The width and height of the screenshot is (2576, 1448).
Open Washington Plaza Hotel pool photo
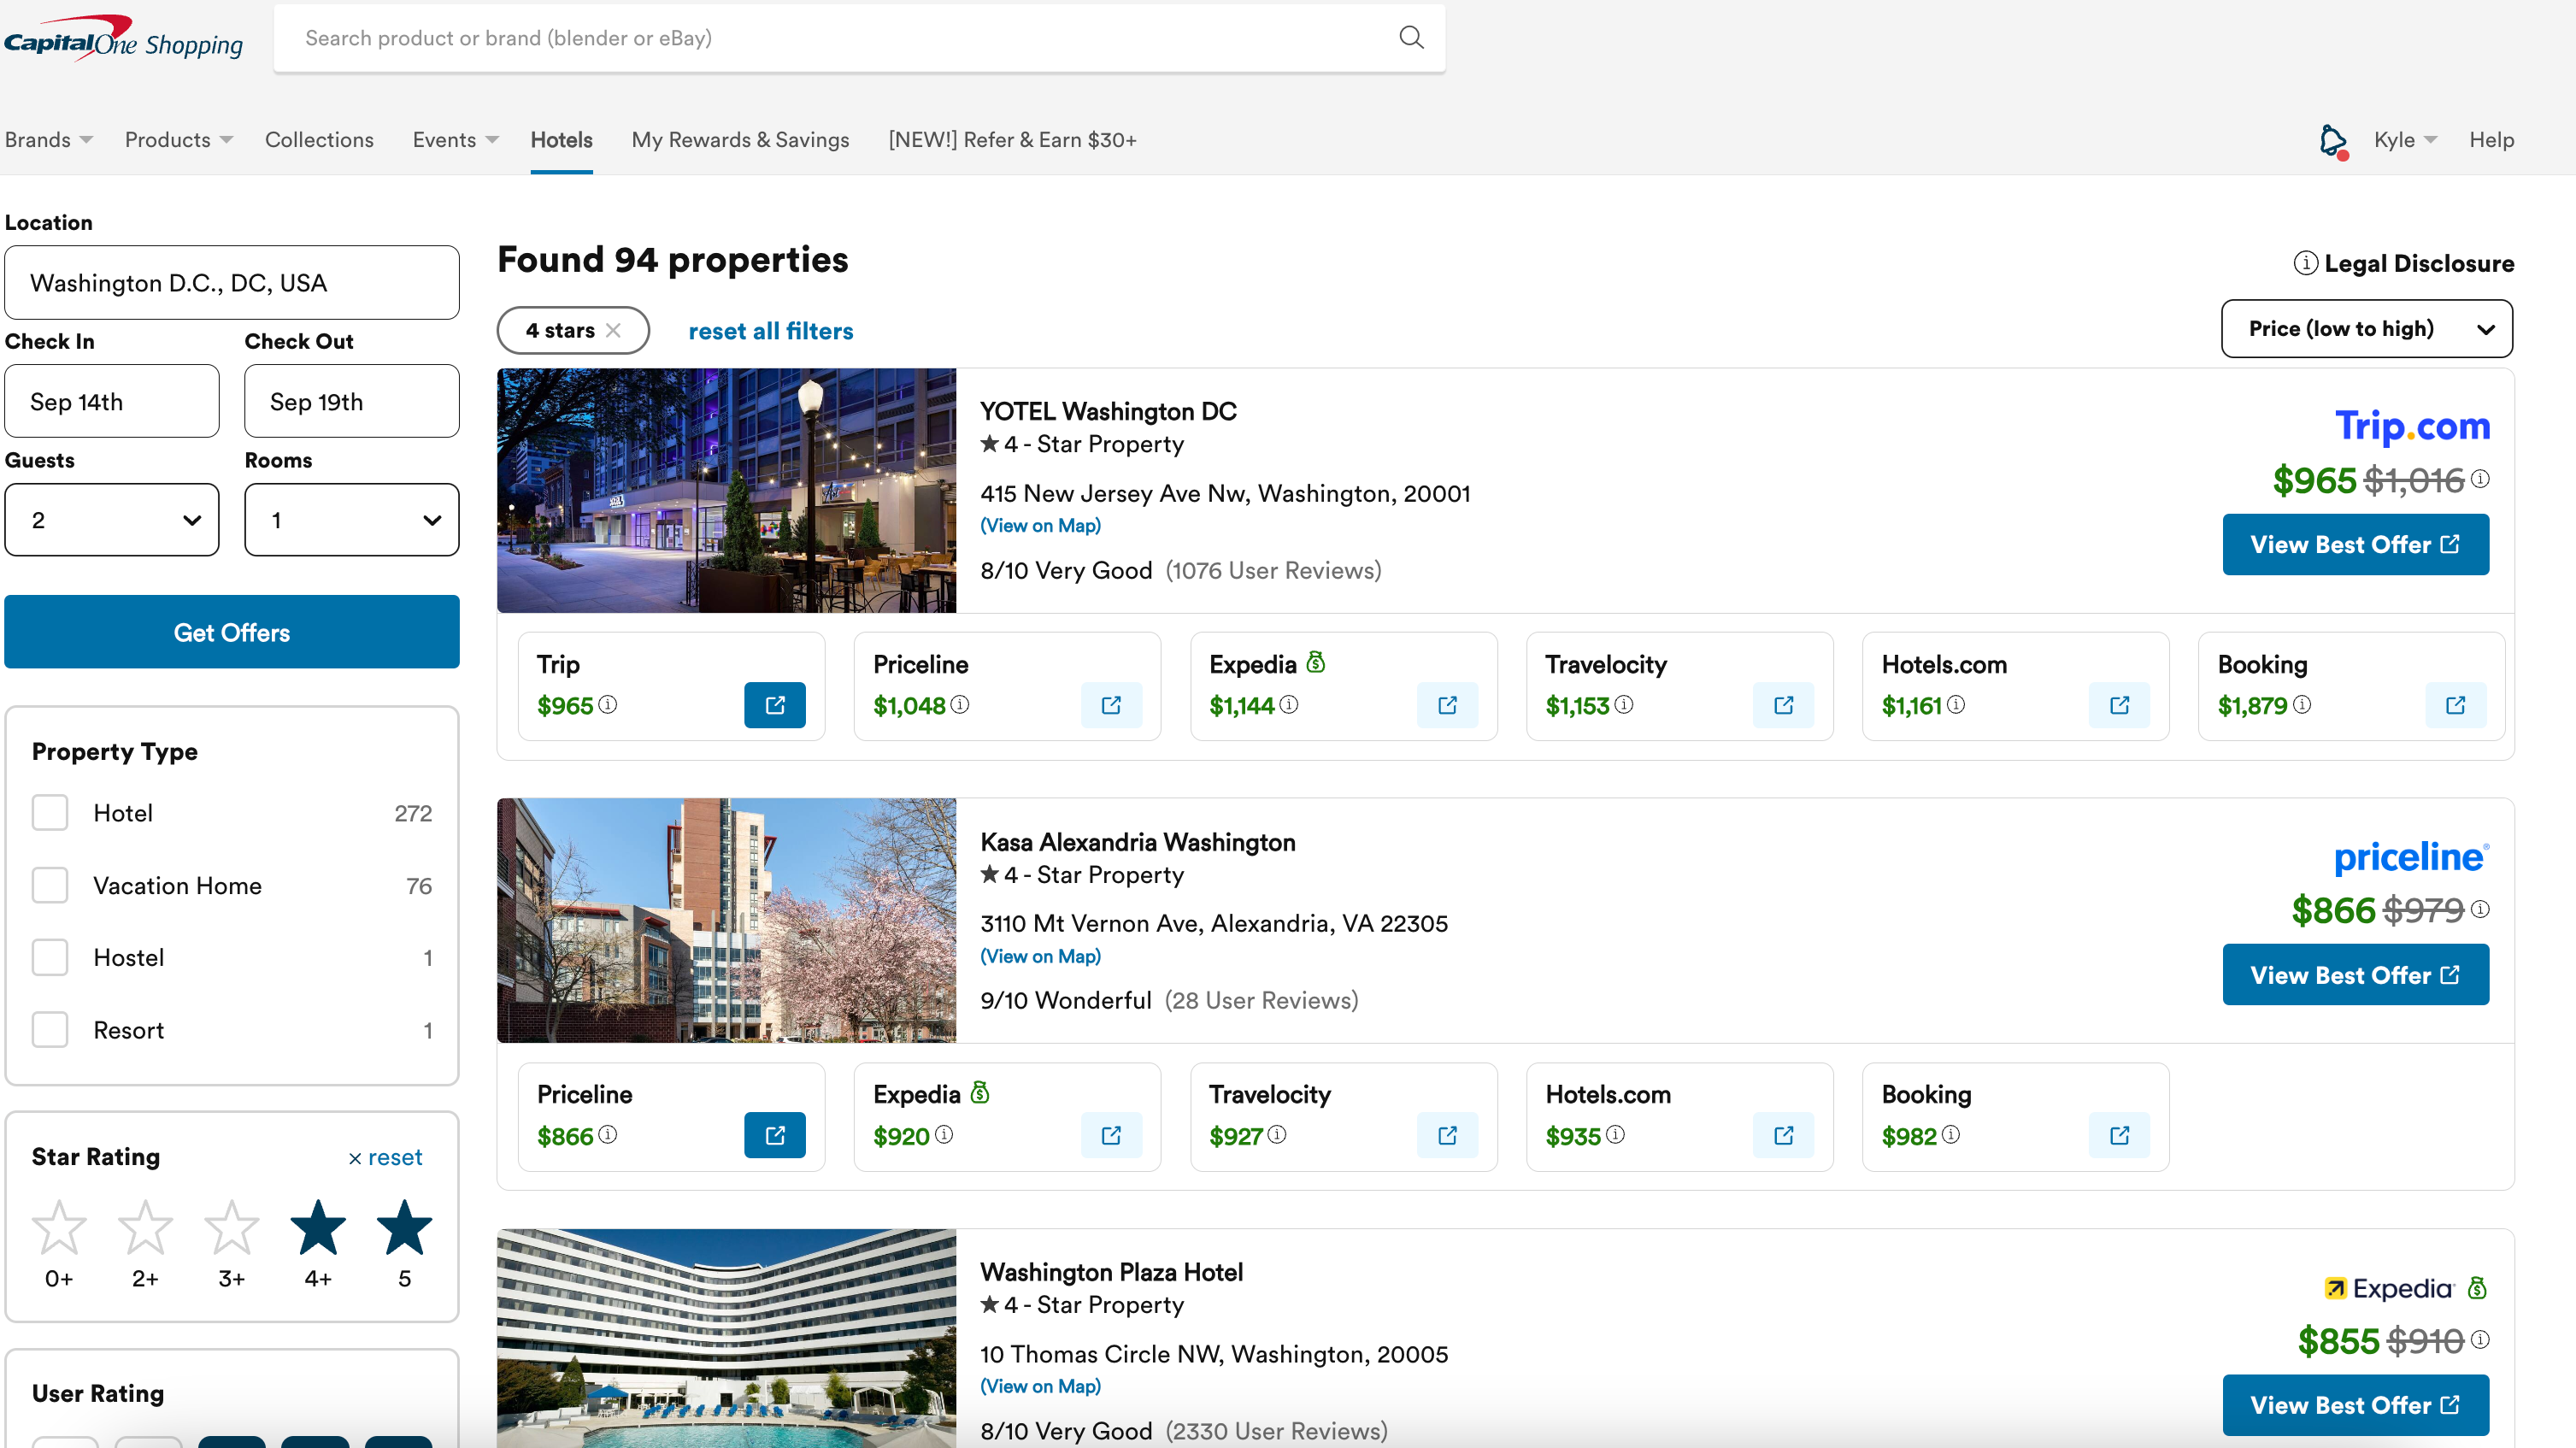point(727,1338)
